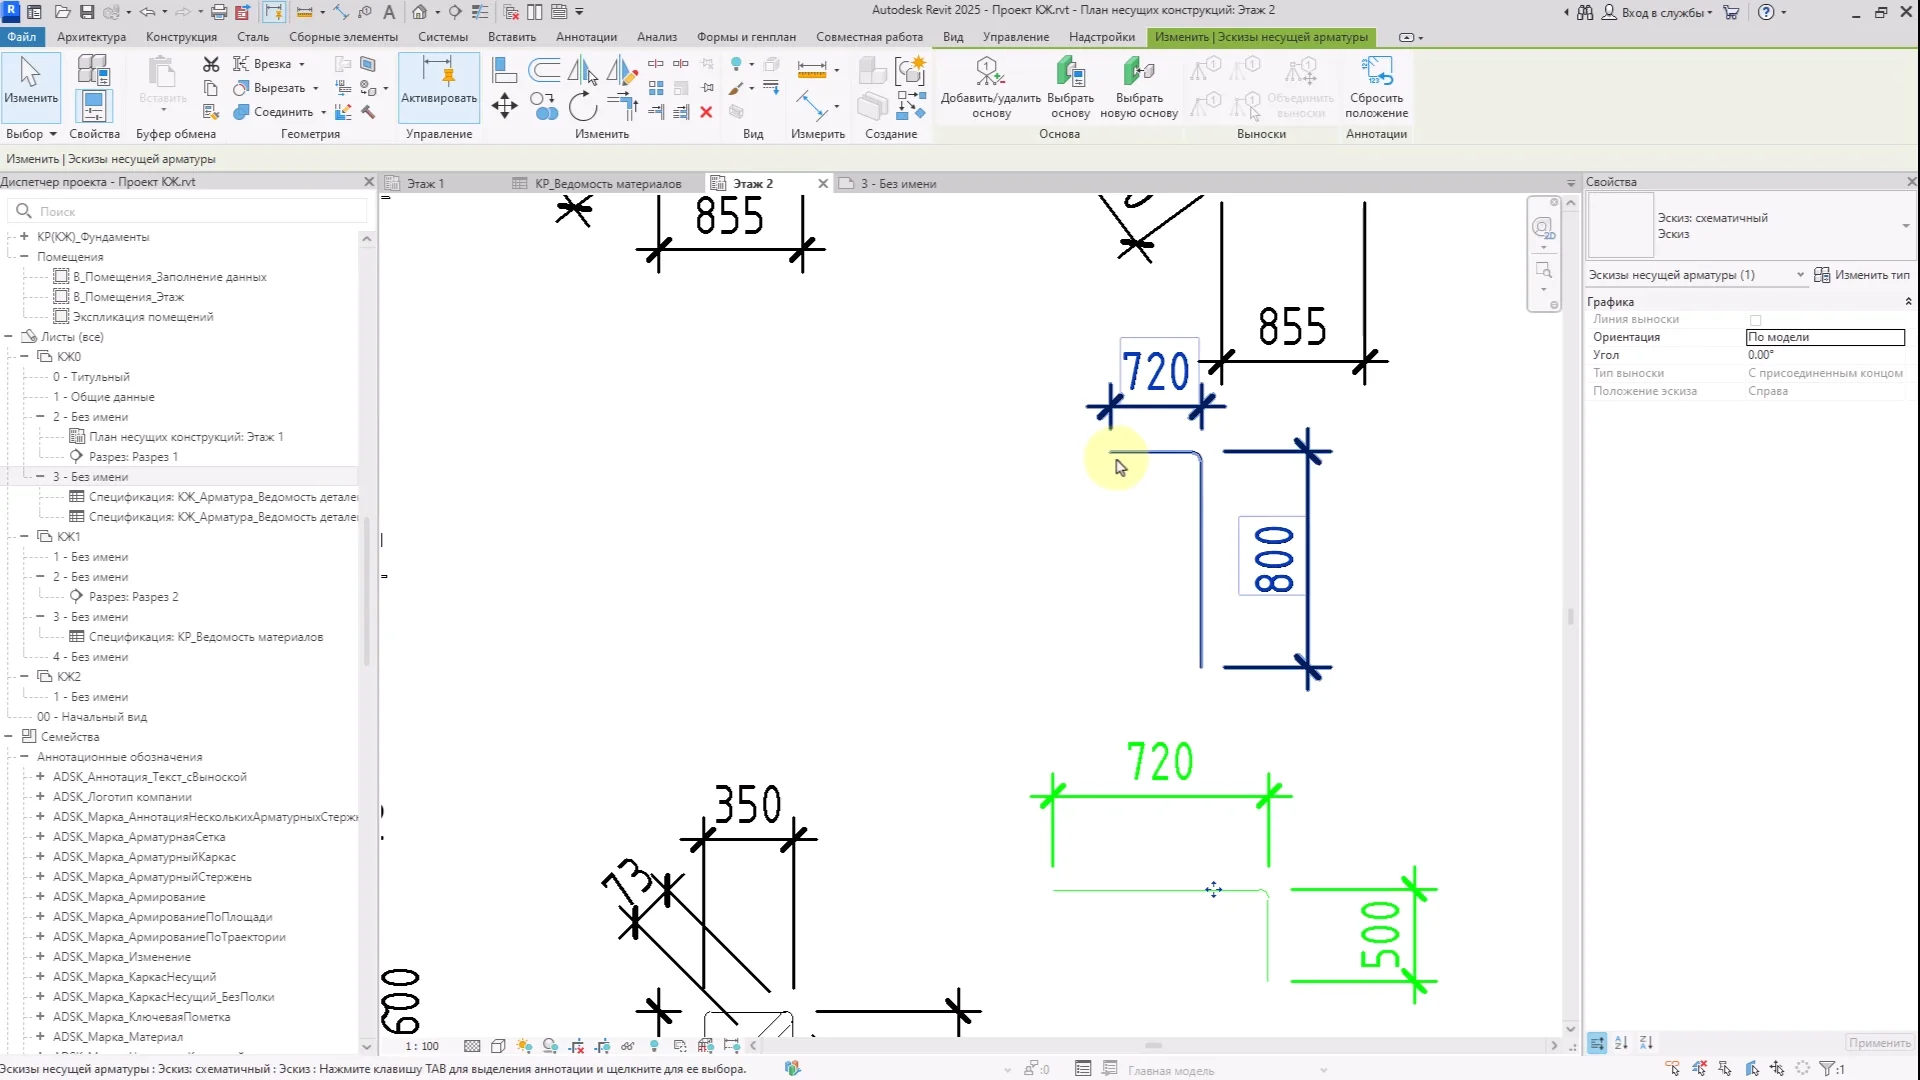Click the scissors Cut icon
Screen dimensions: 1920x1080
pos(210,64)
